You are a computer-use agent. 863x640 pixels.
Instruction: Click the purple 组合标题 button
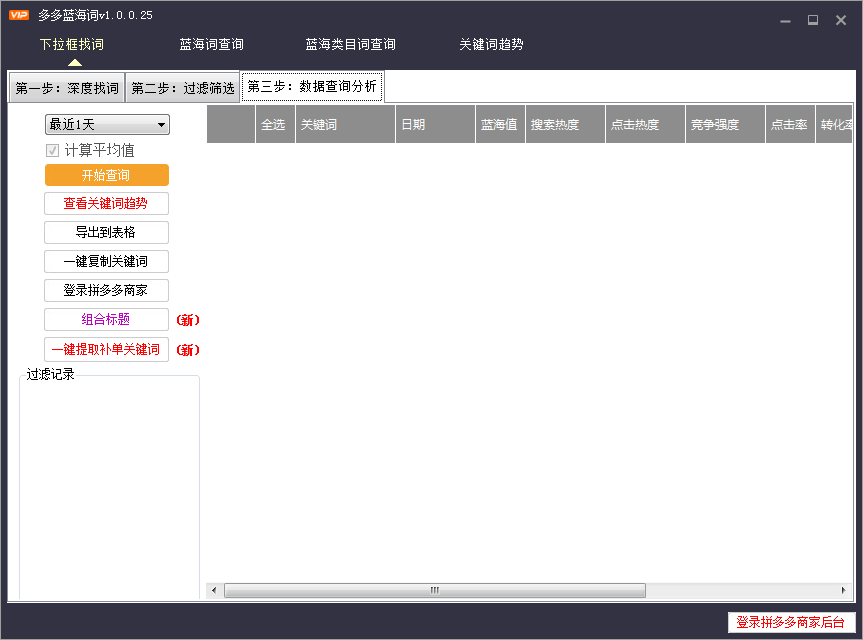[x=107, y=319]
